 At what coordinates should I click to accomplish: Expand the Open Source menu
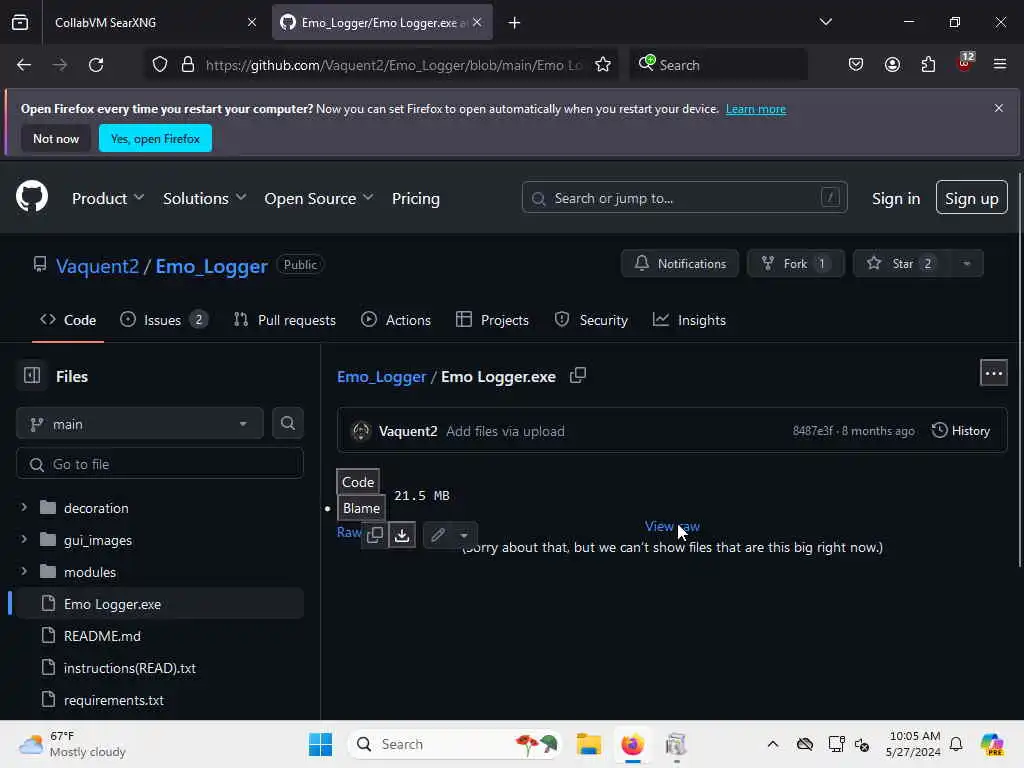point(319,198)
